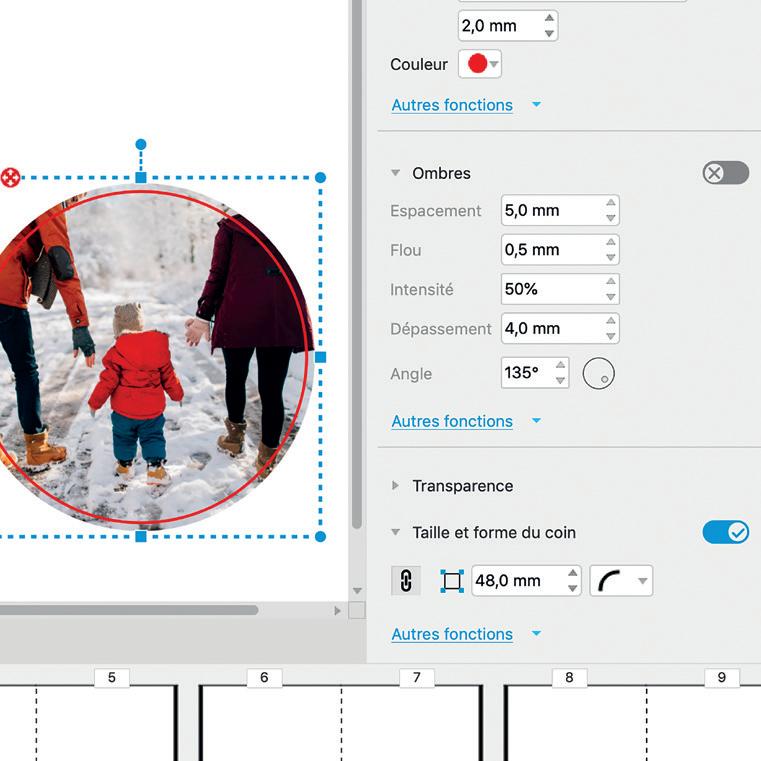Select the top middle square handle

click(x=141, y=178)
